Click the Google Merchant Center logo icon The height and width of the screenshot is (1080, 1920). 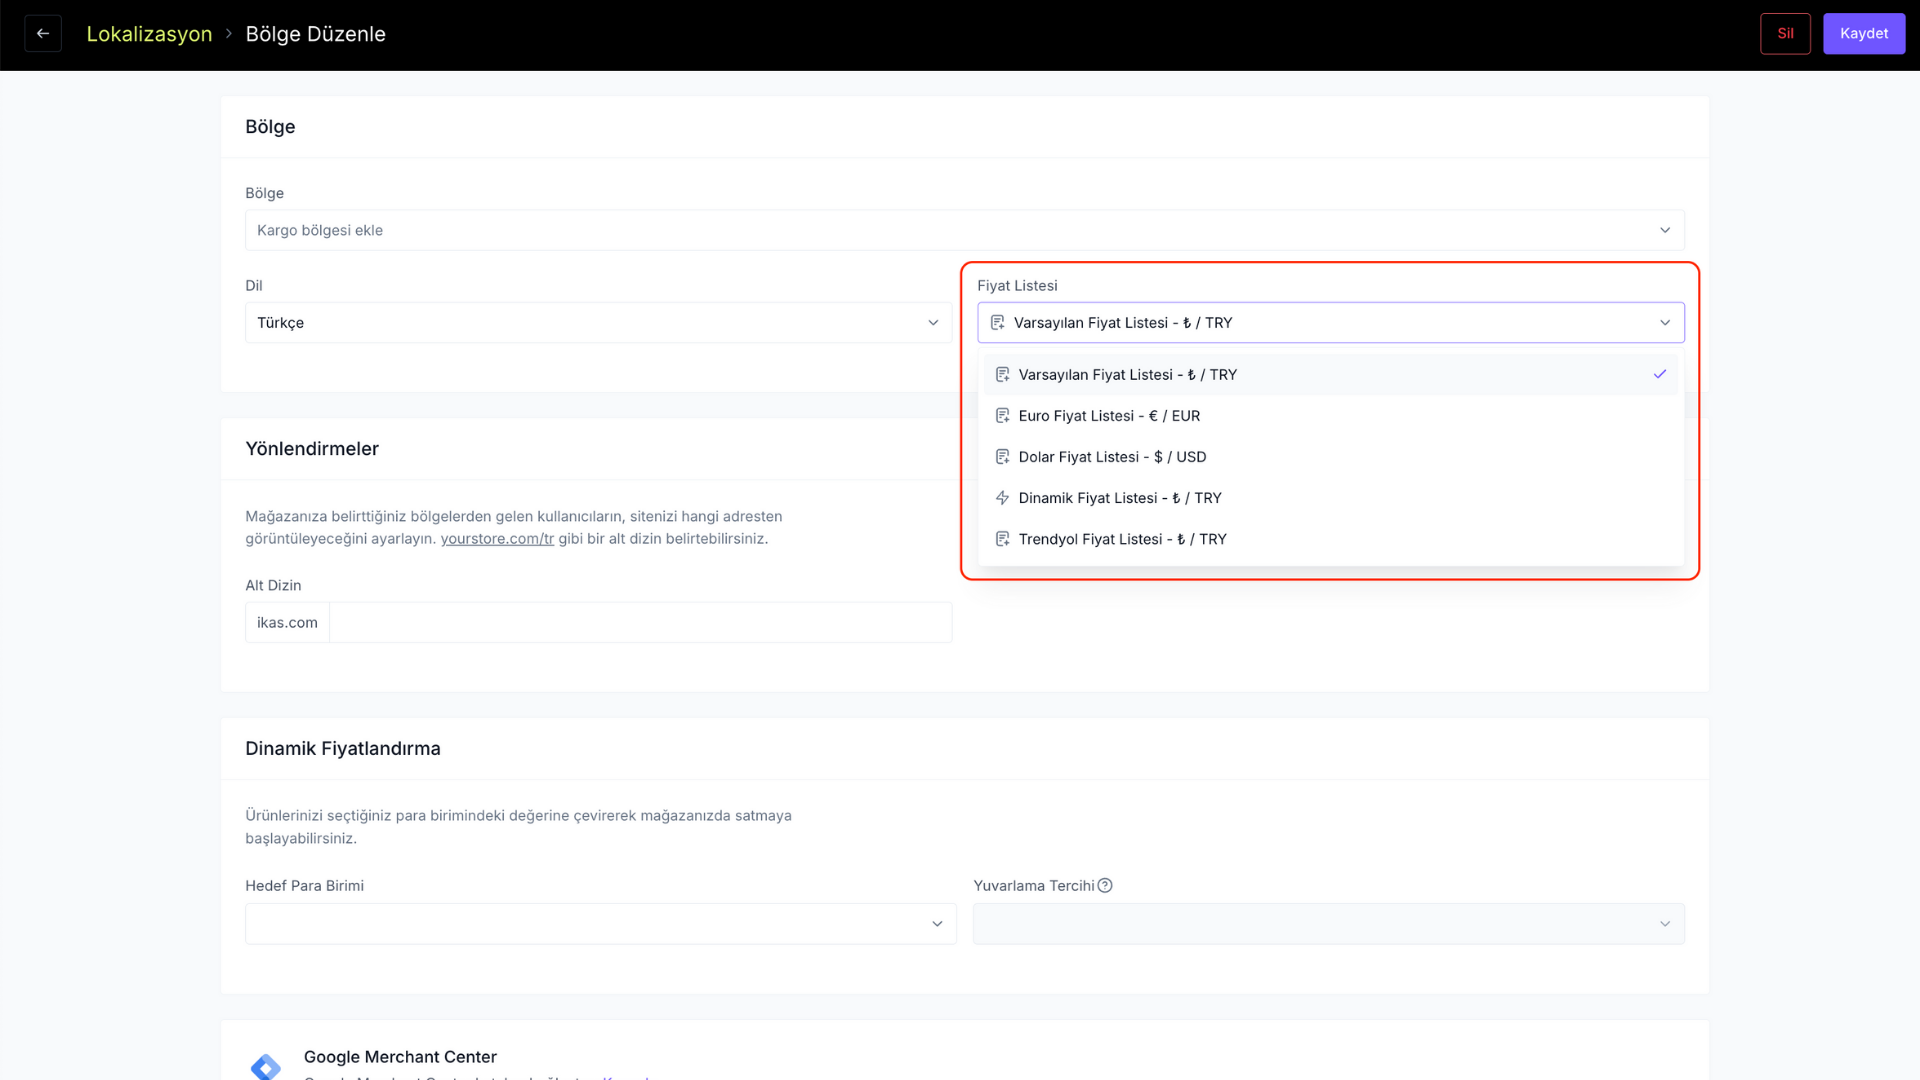click(265, 1066)
